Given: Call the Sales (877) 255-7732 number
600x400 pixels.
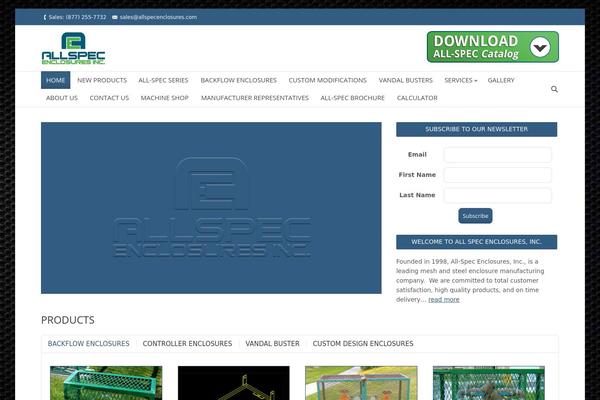Looking at the screenshot, I should coord(77,17).
